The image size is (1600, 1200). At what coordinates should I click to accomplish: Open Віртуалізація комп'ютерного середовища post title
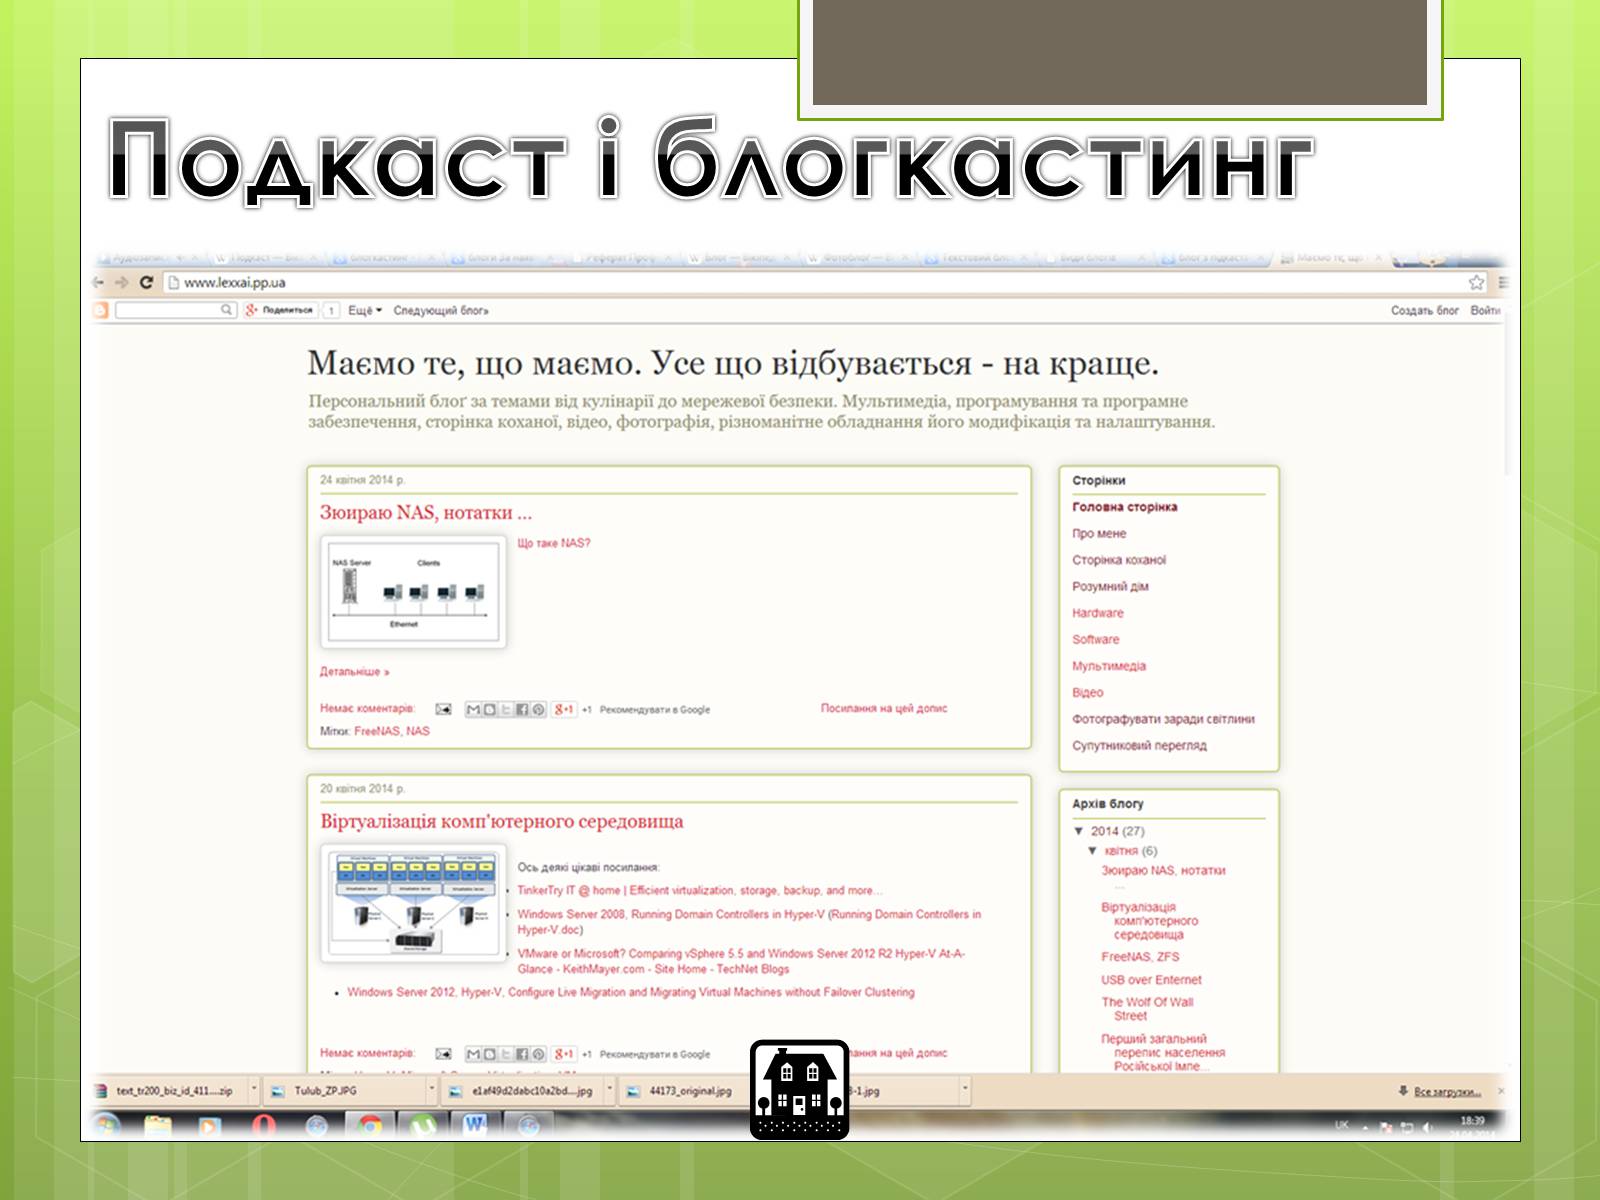coord(502,821)
